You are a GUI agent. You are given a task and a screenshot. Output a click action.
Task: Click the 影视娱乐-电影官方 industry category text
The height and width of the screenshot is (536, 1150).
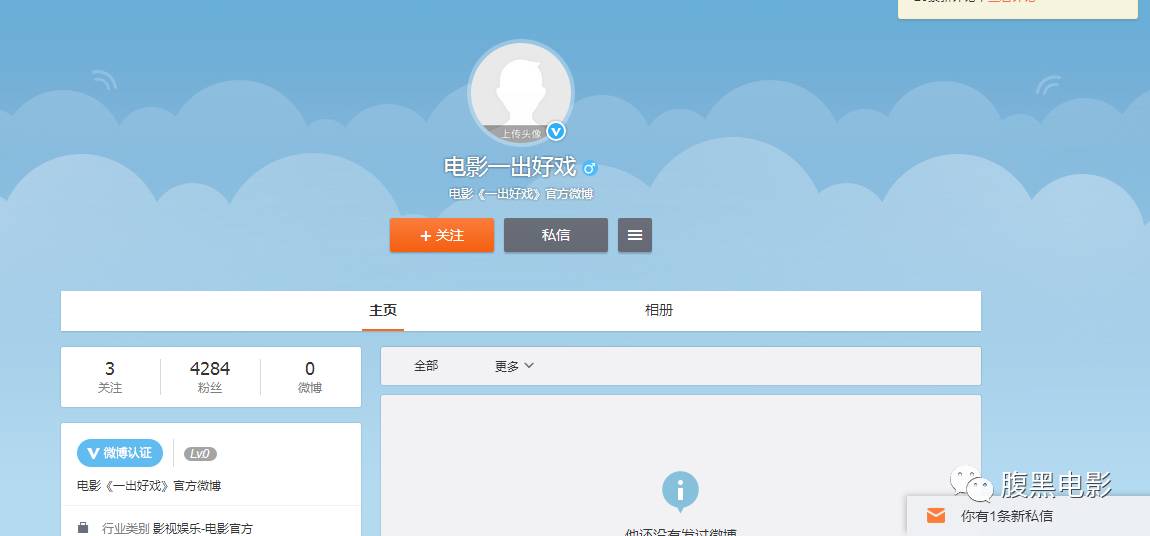[x=202, y=528]
